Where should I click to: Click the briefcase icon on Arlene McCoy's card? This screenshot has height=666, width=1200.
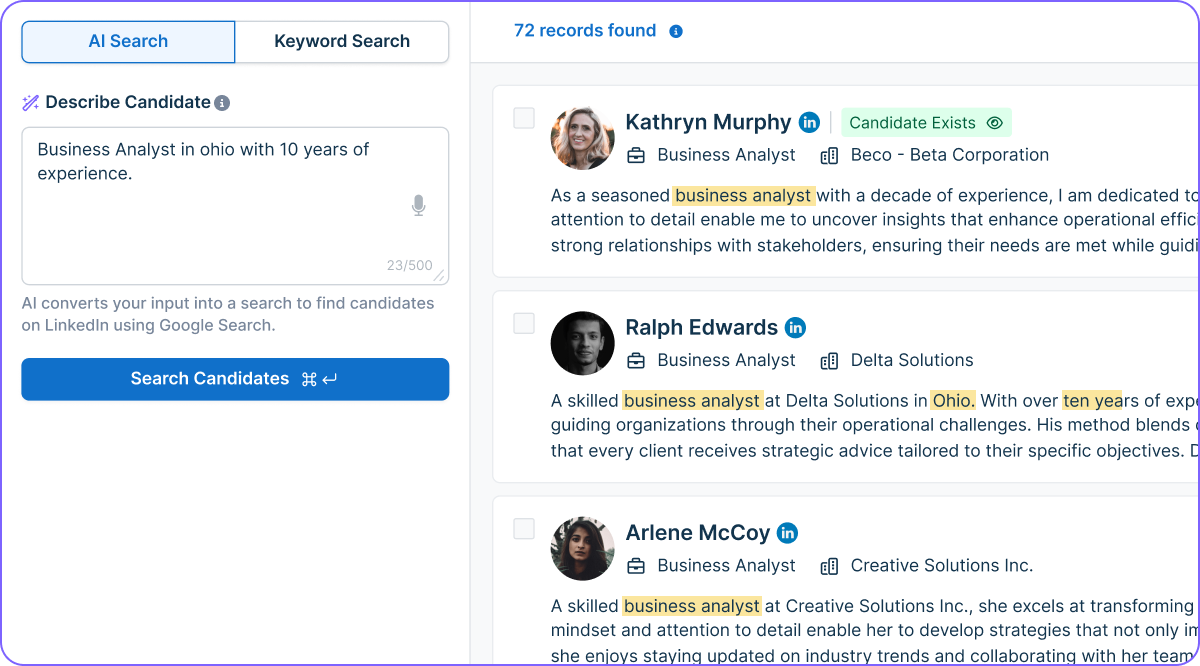pos(636,565)
